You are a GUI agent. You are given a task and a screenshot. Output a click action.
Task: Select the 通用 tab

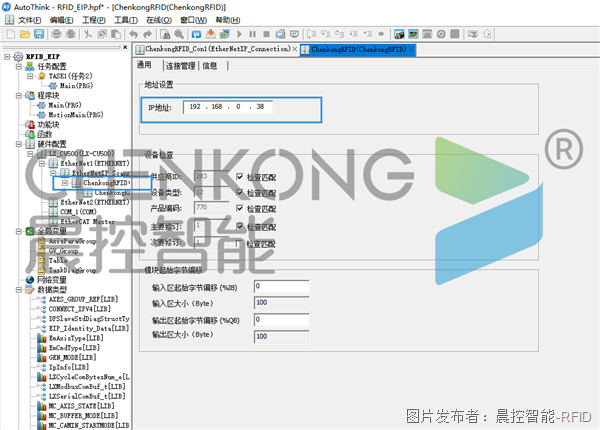(x=144, y=65)
